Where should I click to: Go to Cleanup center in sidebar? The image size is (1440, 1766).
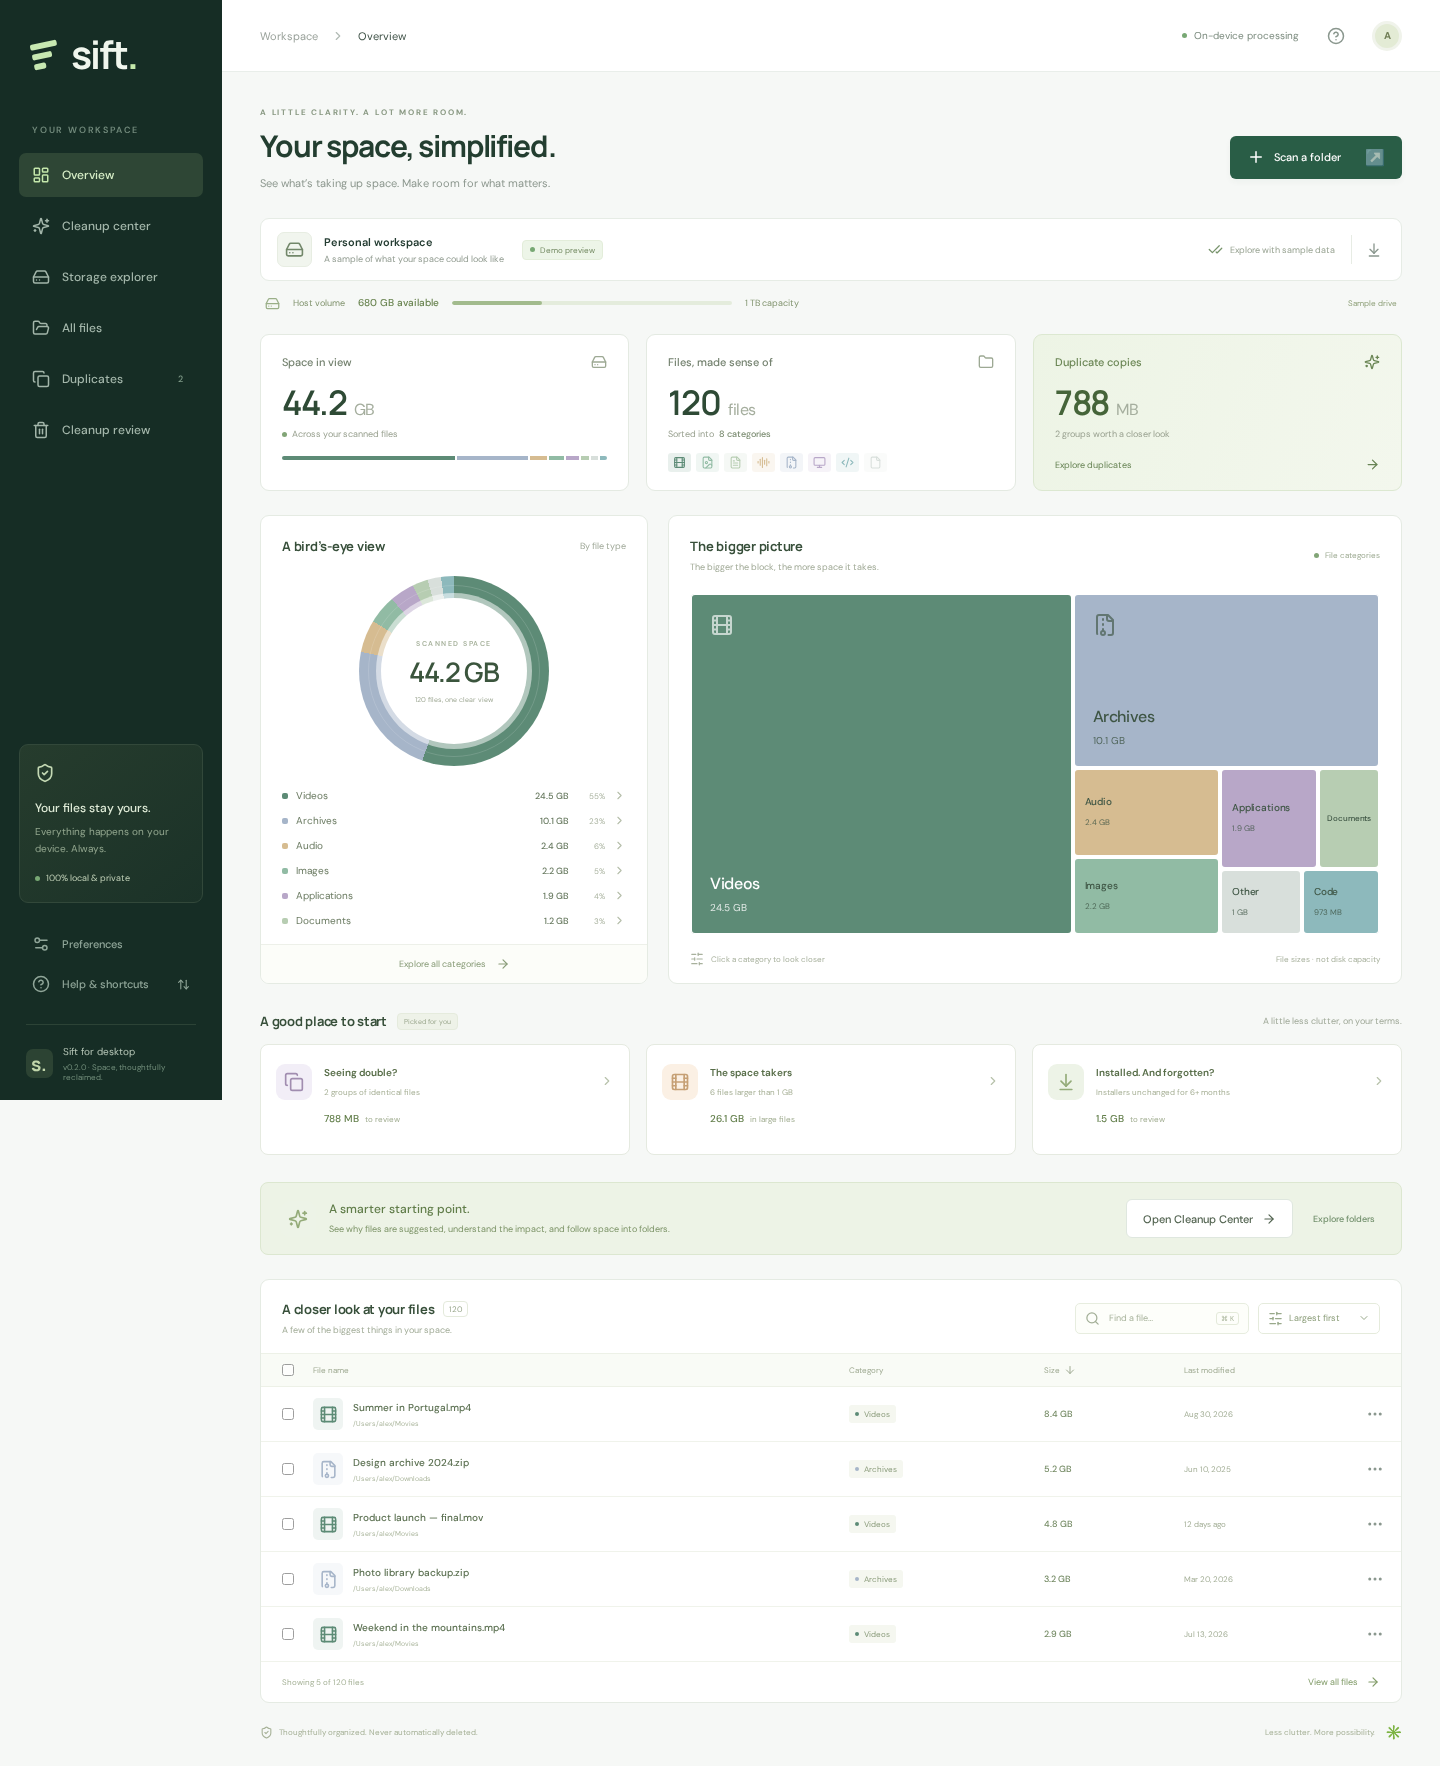coord(111,226)
